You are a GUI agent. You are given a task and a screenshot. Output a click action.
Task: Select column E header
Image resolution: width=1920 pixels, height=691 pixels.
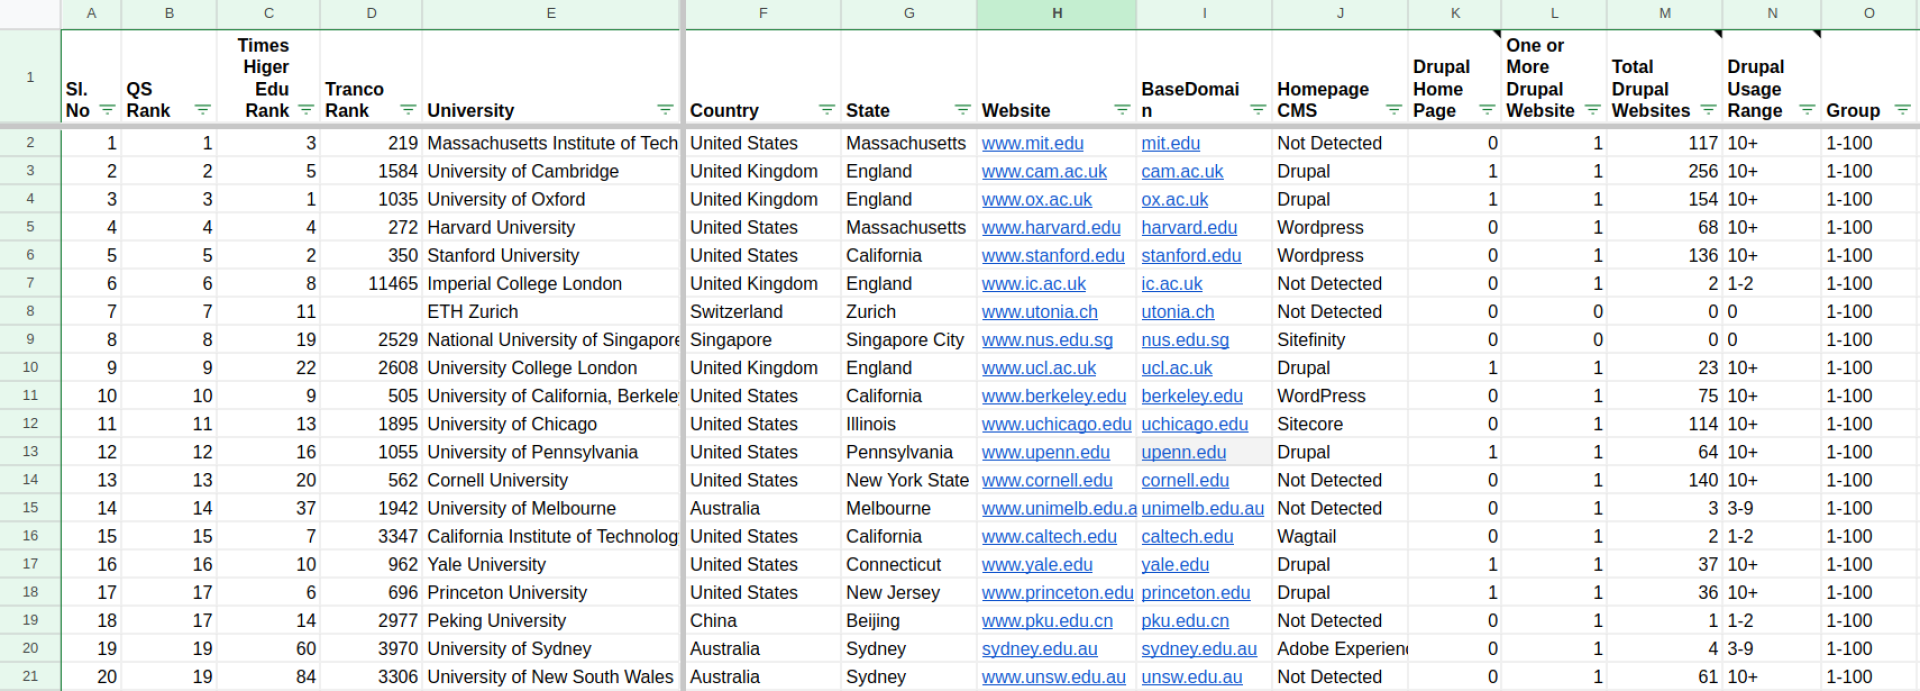point(551,13)
